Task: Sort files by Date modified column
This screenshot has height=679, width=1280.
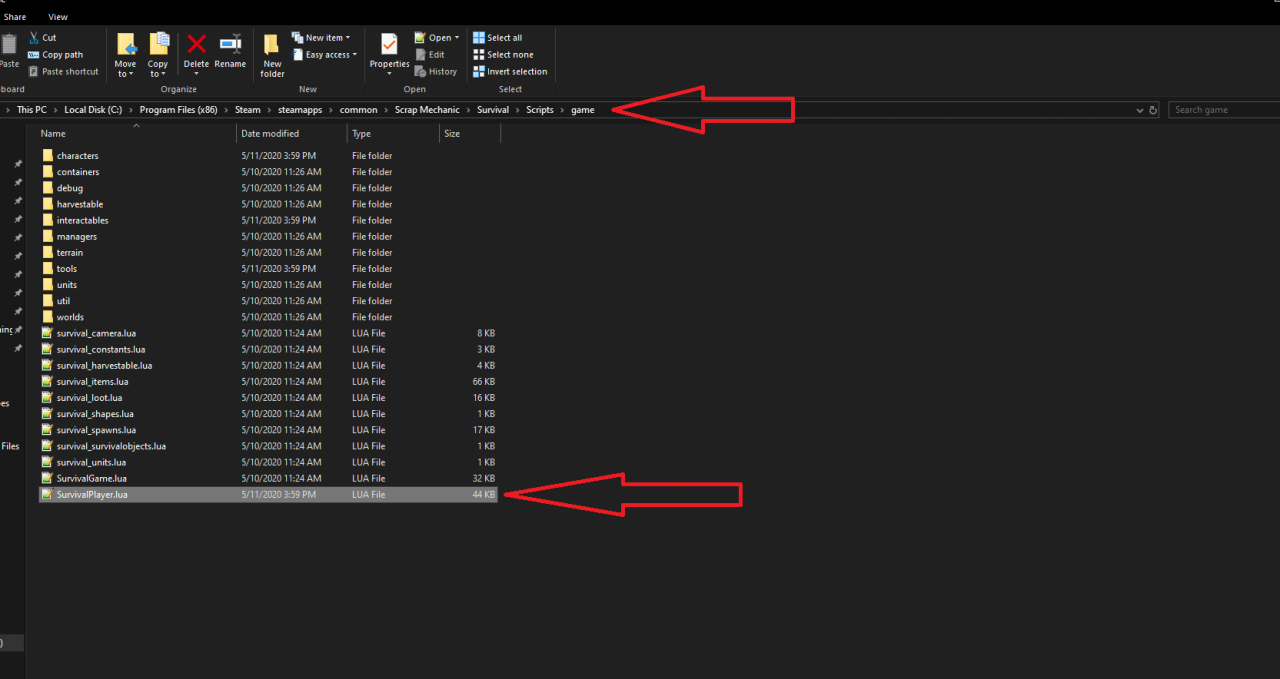Action: click(x=269, y=134)
